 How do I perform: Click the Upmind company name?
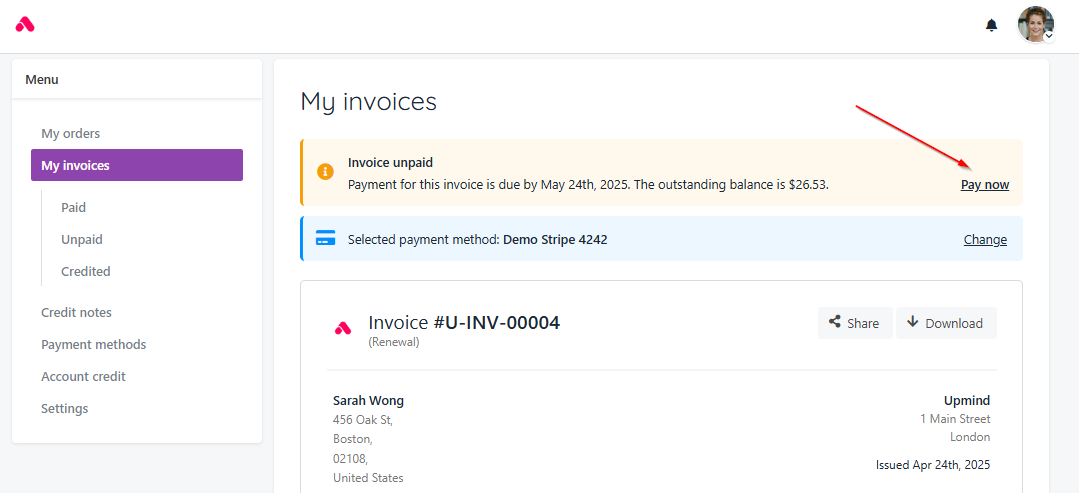pyautogui.click(x=967, y=401)
